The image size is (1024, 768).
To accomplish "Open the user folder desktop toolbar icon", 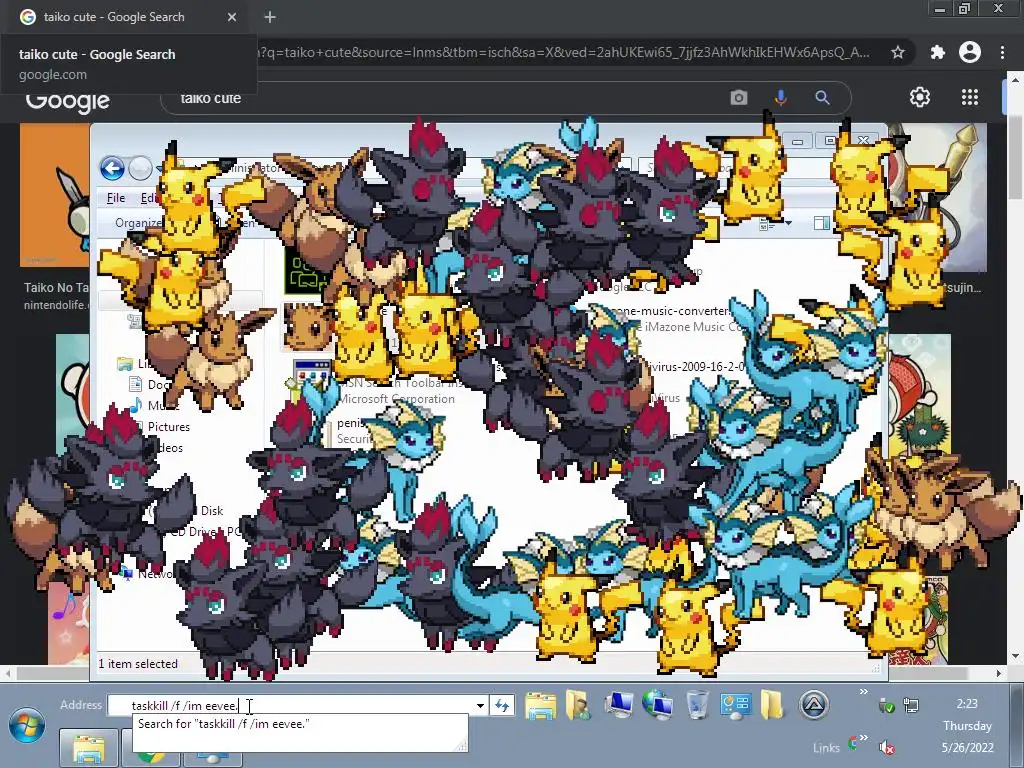I will (577, 705).
